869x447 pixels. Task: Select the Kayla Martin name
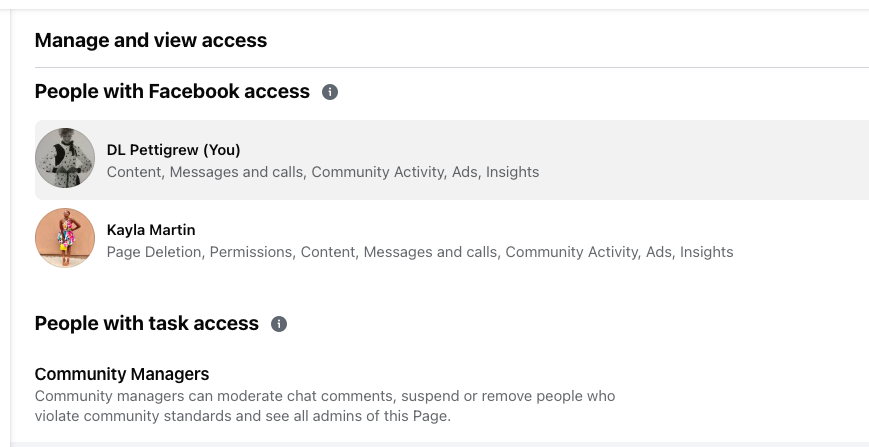(x=151, y=230)
